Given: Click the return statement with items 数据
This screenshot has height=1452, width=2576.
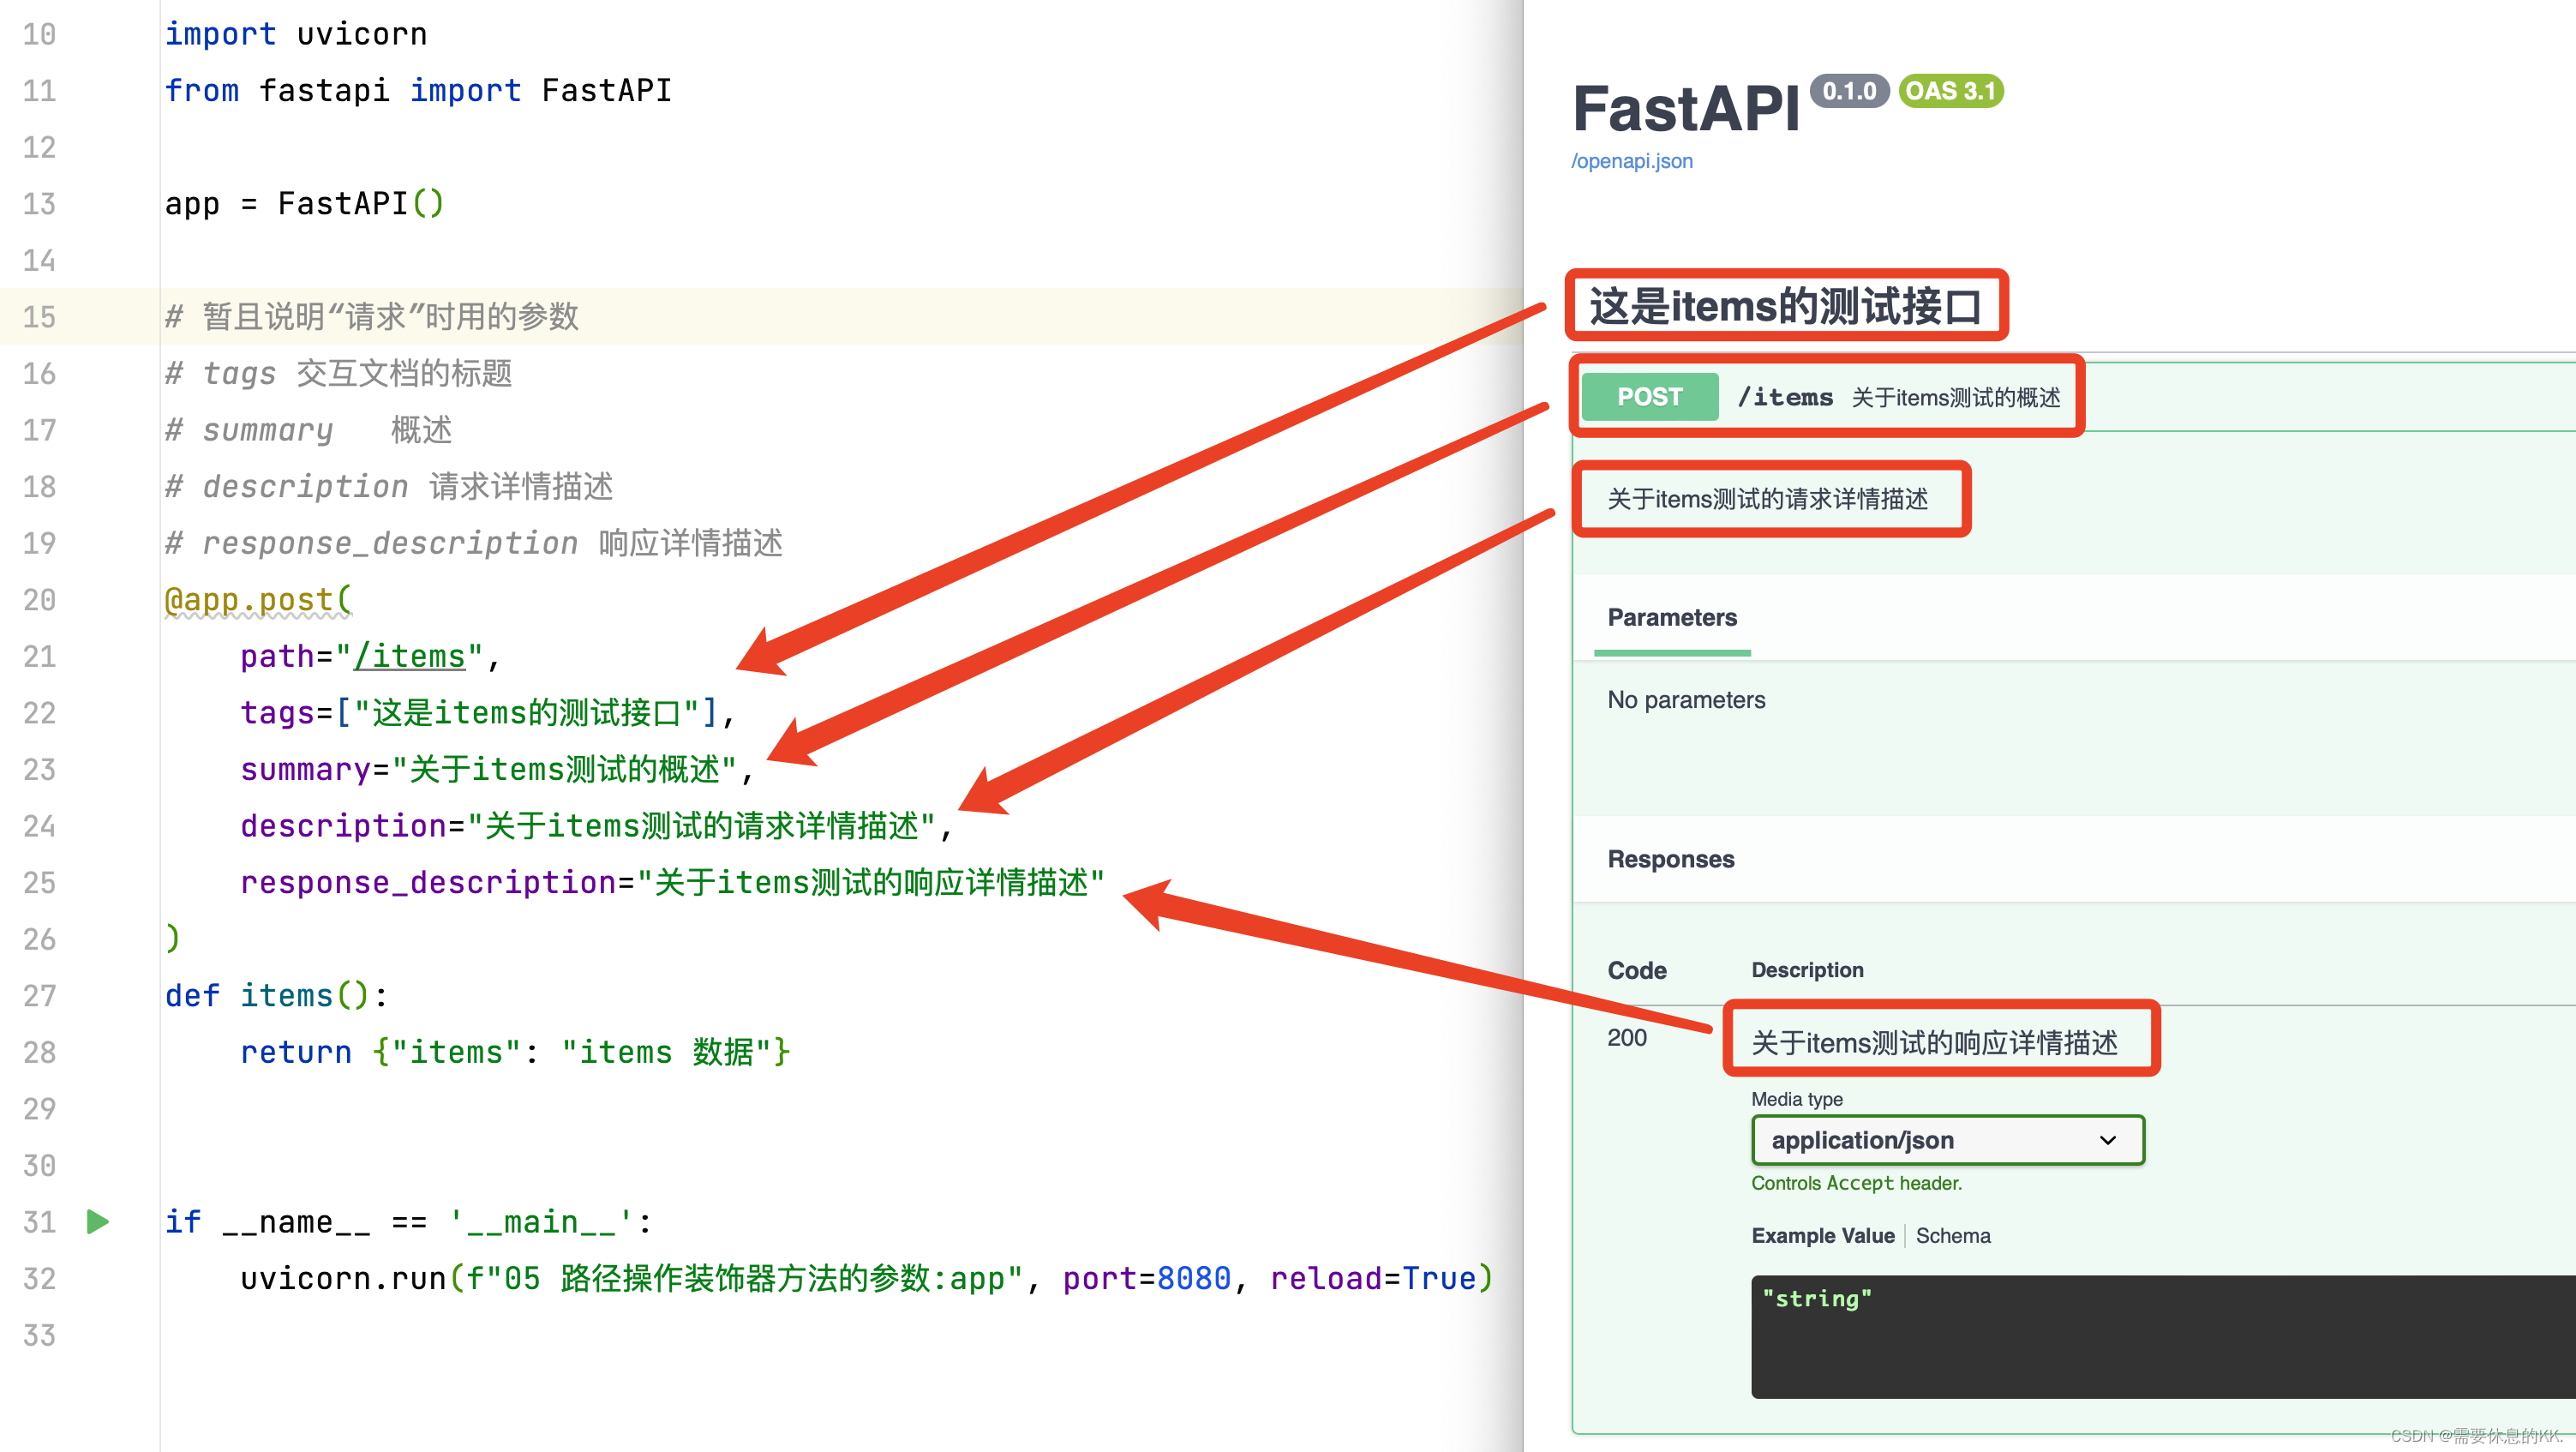Looking at the screenshot, I should [x=515, y=1053].
